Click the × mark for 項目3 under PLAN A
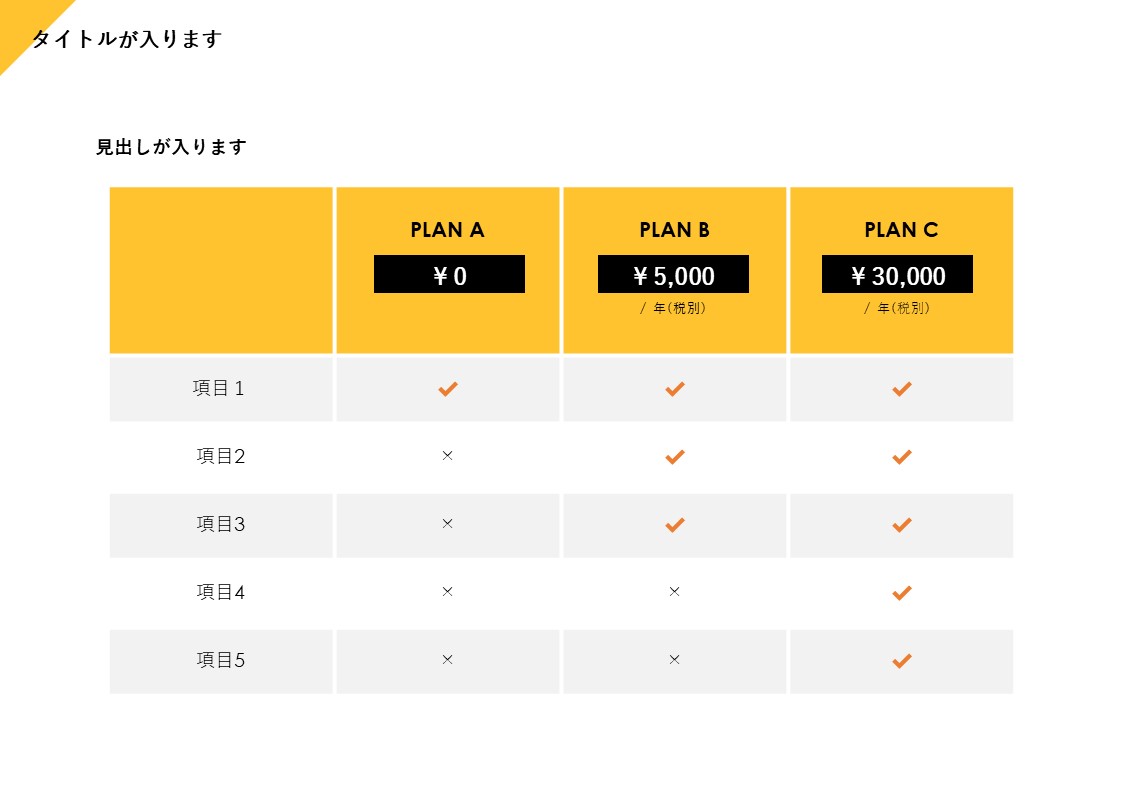Screen dimensions: 1123x794 [448, 523]
